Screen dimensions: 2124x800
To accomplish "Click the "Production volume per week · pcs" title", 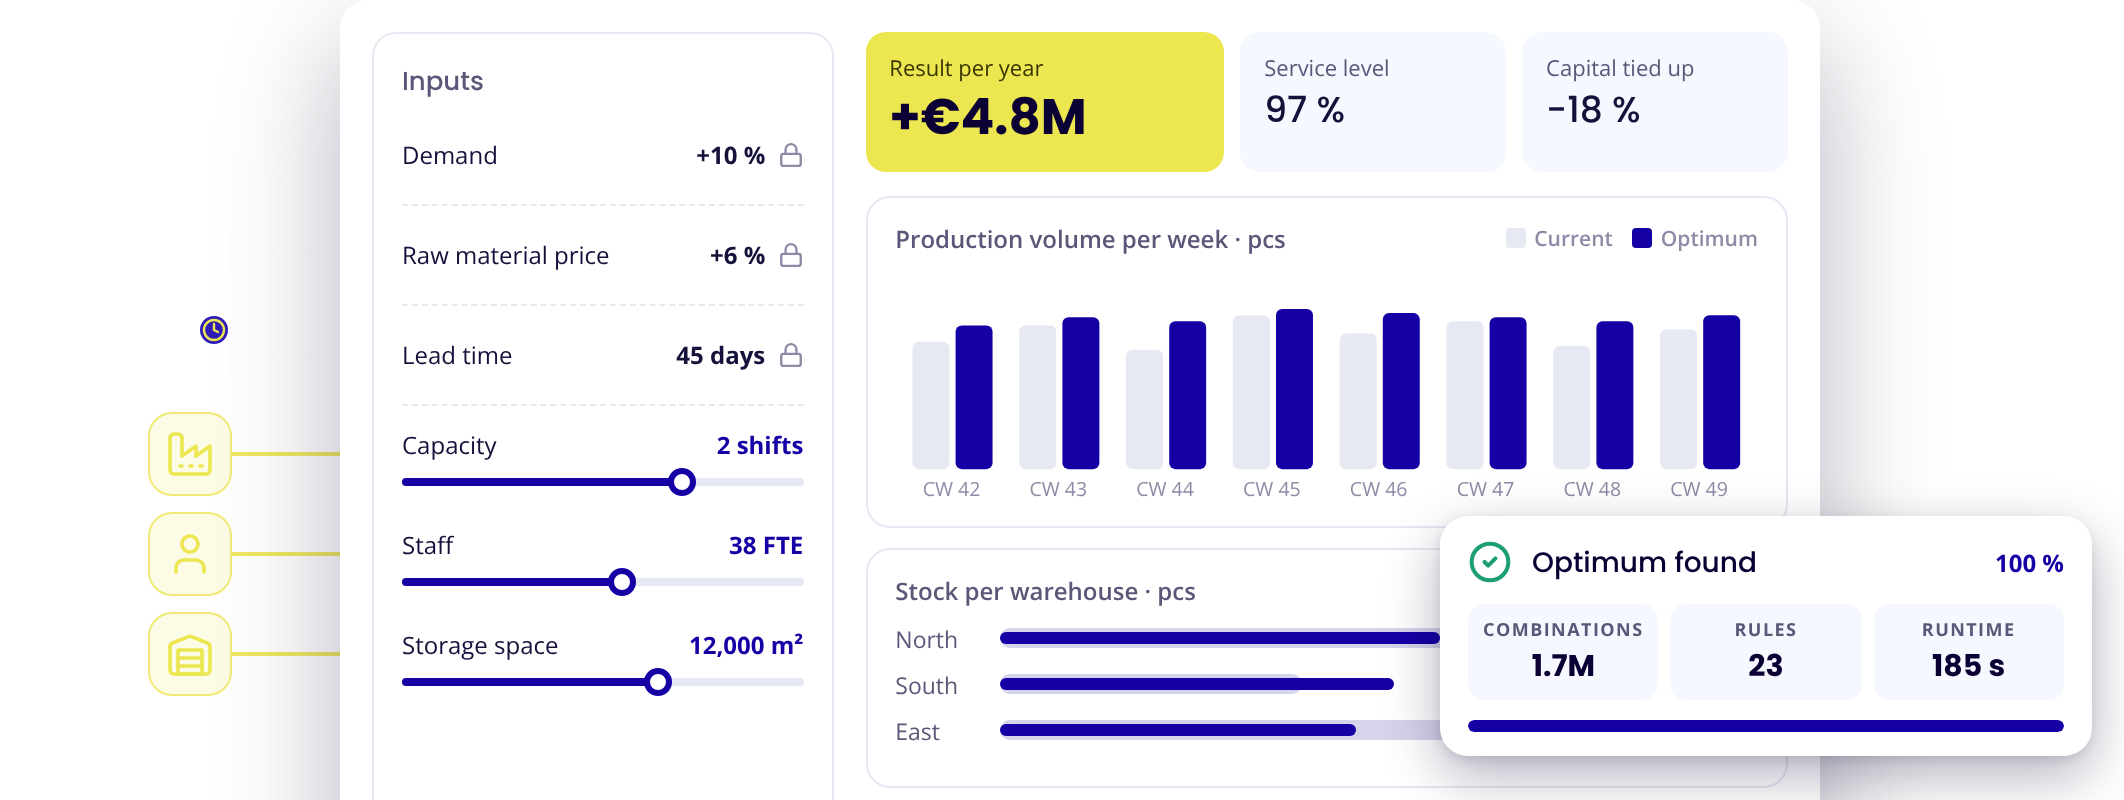I will click(1090, 240).
